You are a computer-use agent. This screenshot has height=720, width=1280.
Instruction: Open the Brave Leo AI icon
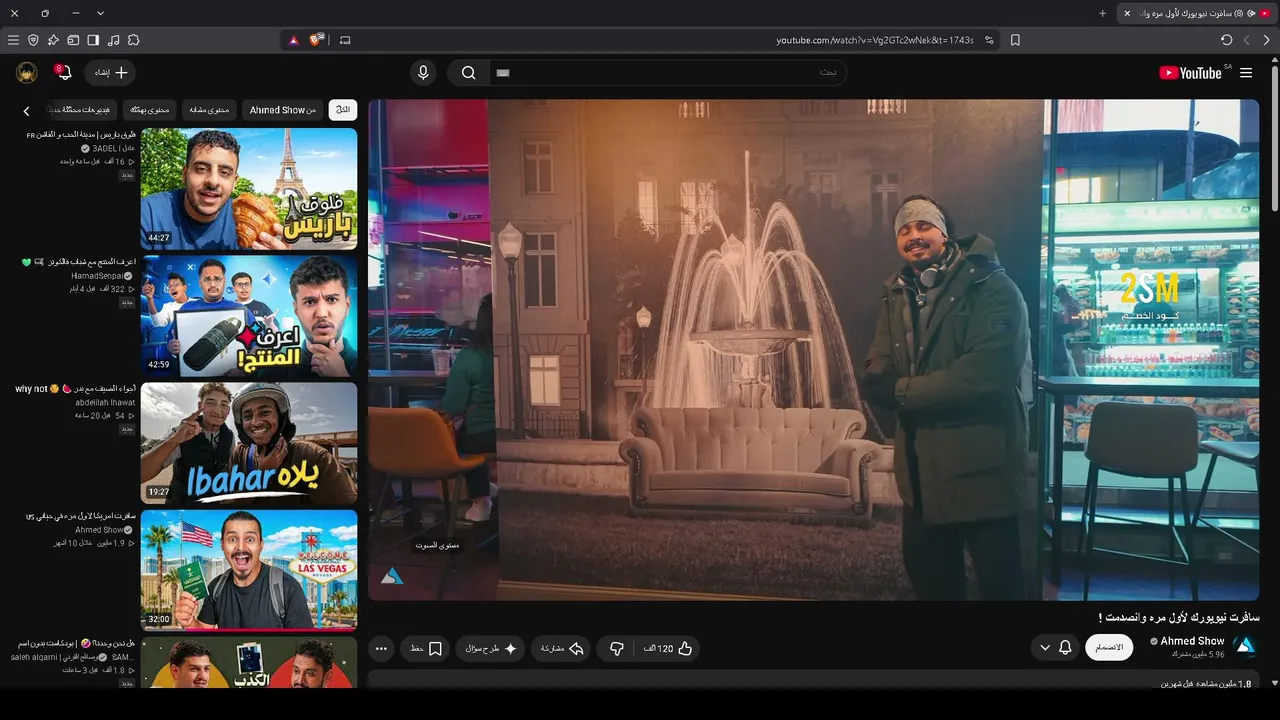[53, 40]
